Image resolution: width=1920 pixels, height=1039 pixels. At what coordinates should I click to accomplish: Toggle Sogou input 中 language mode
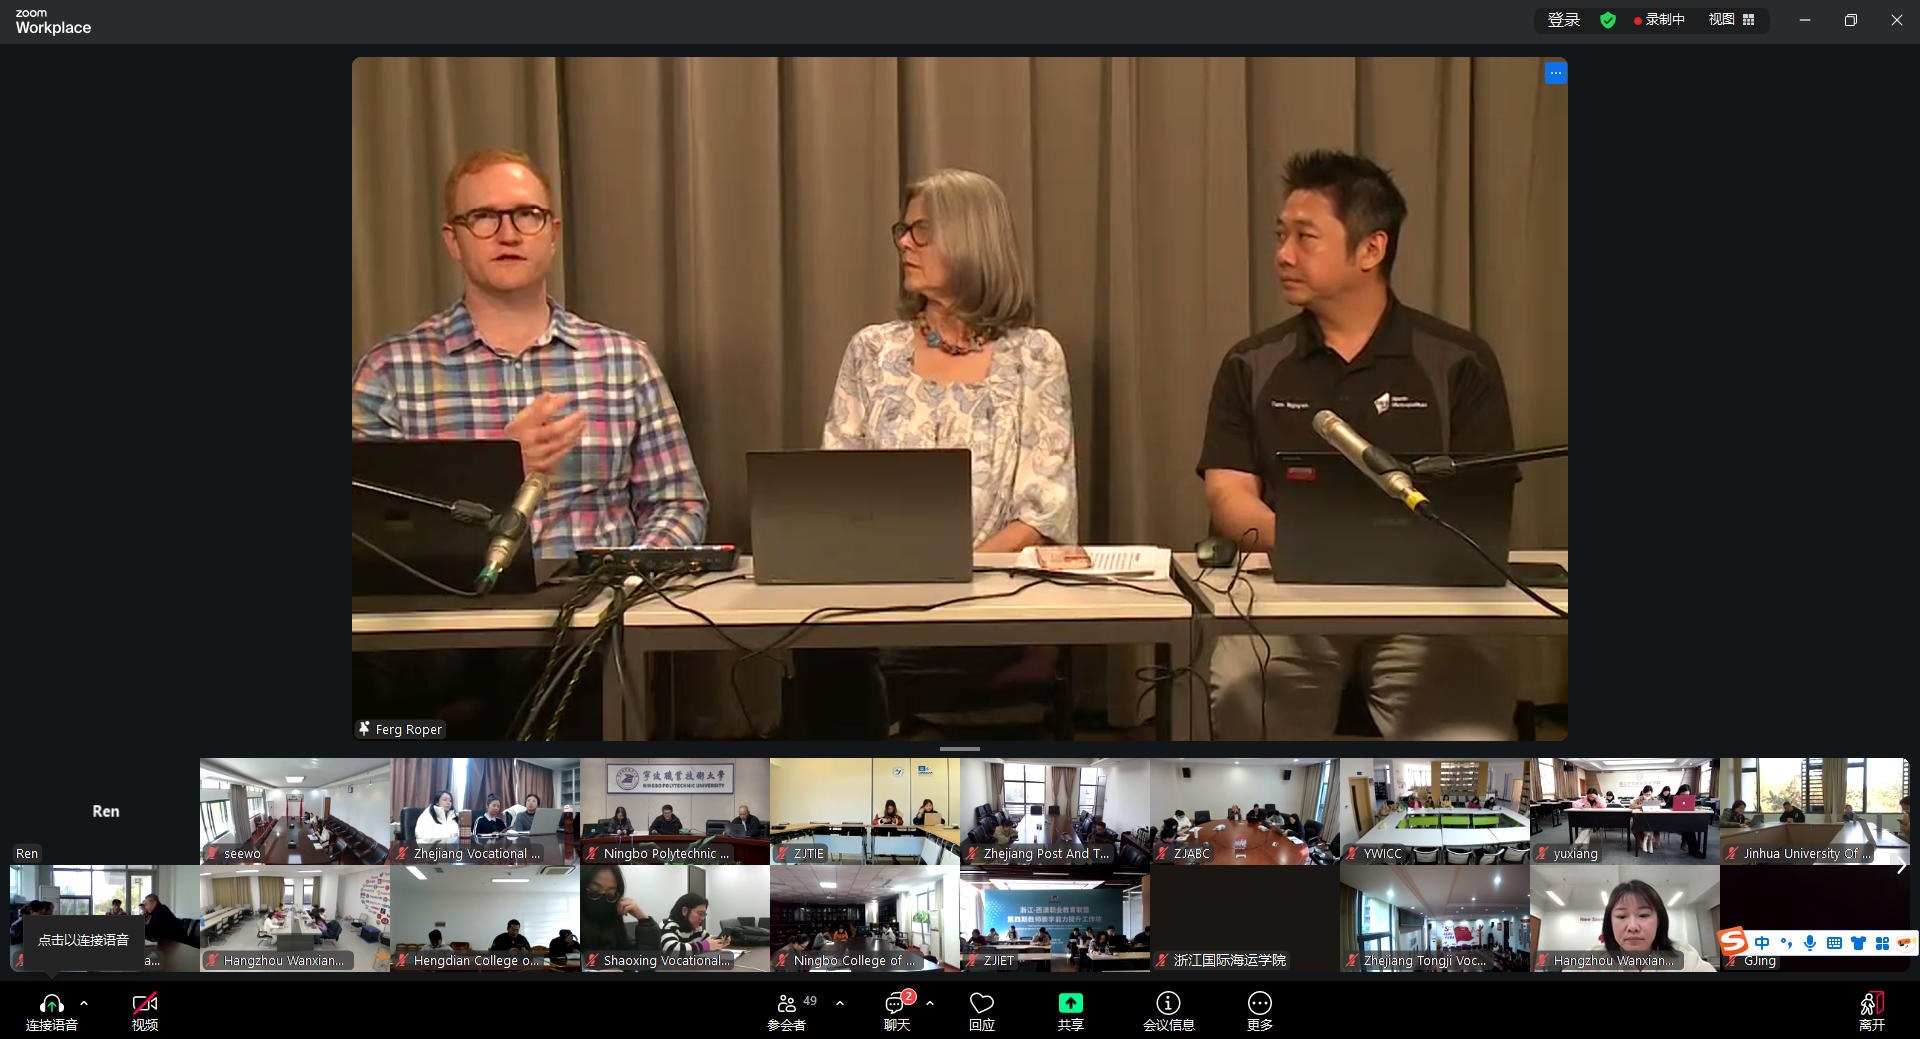click(x=1762, y=943)
